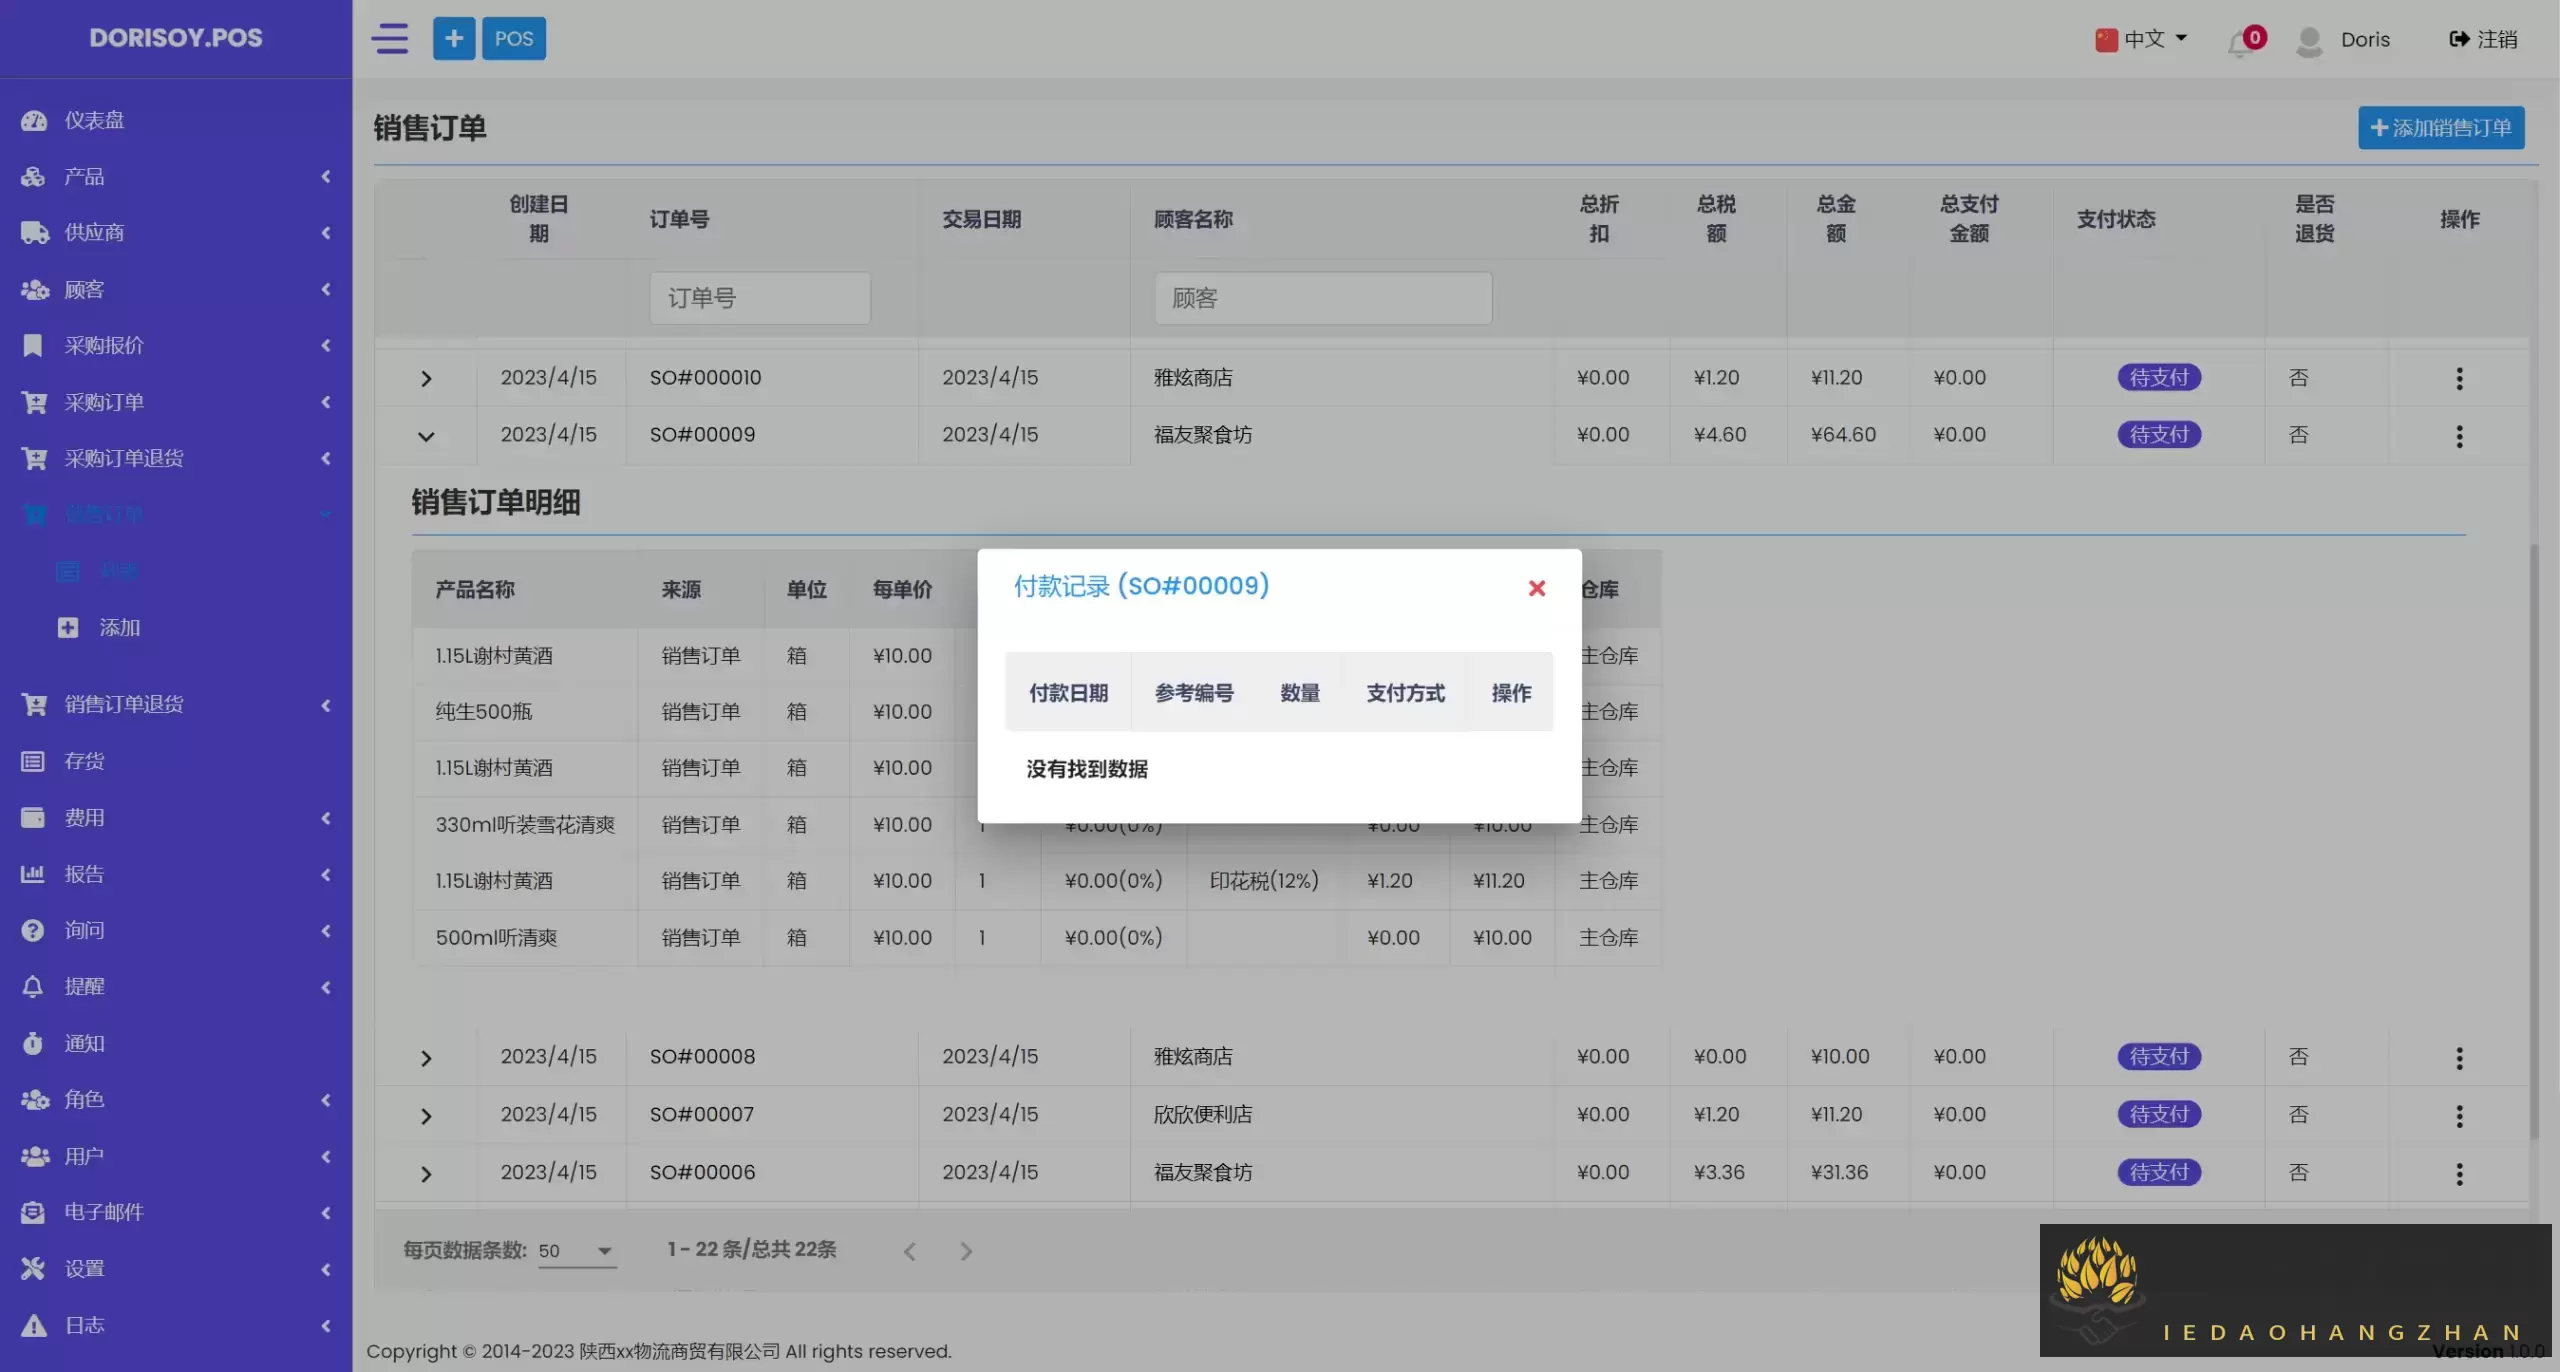Viewport: 2560px width, 1372px height.
Task: Expand the 电子邮件 sidebar menu
Action: click(176, 1212)
